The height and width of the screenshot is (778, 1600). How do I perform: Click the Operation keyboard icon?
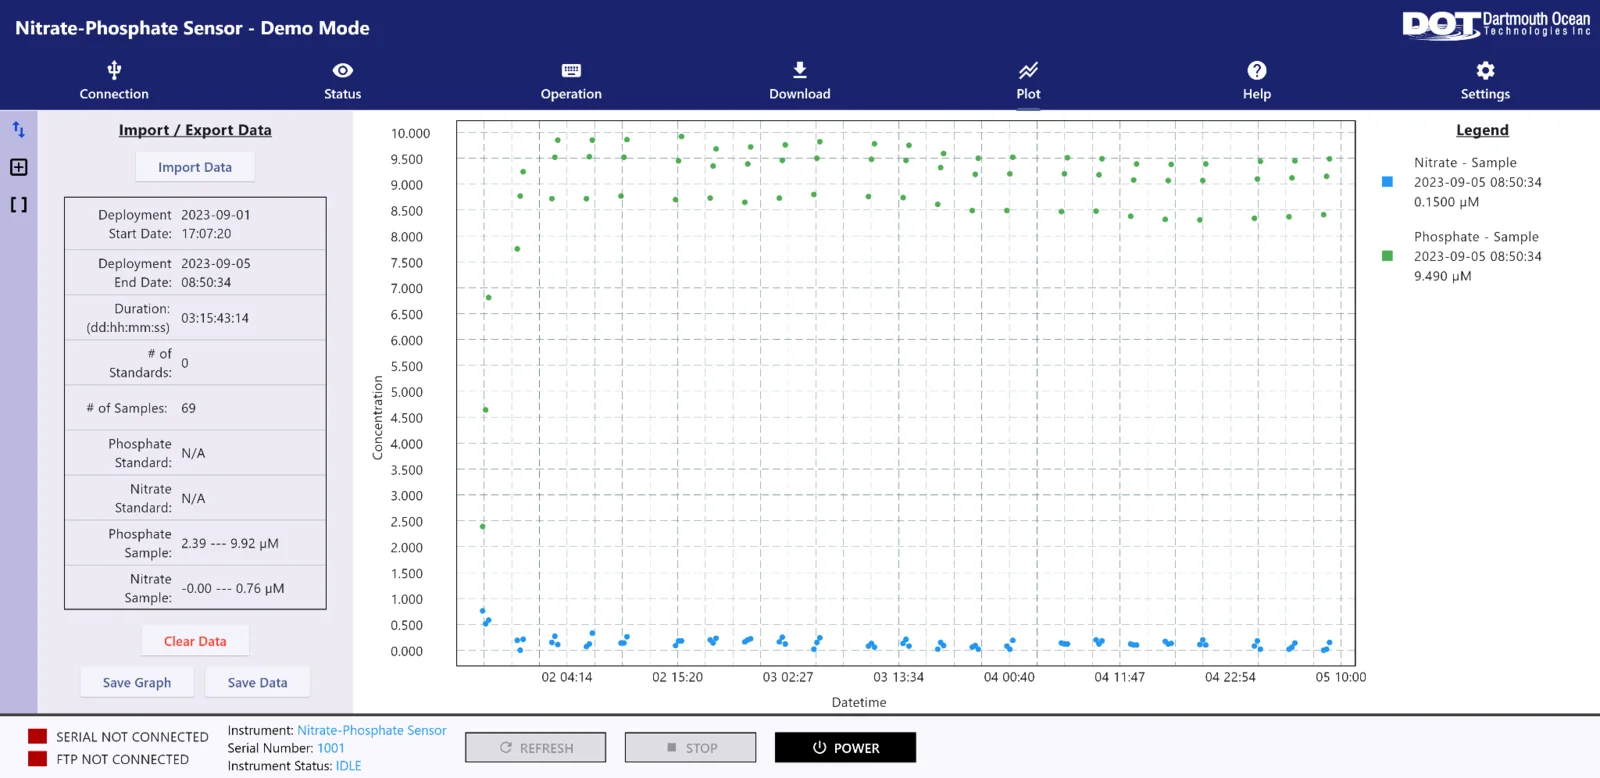[571, 70]
